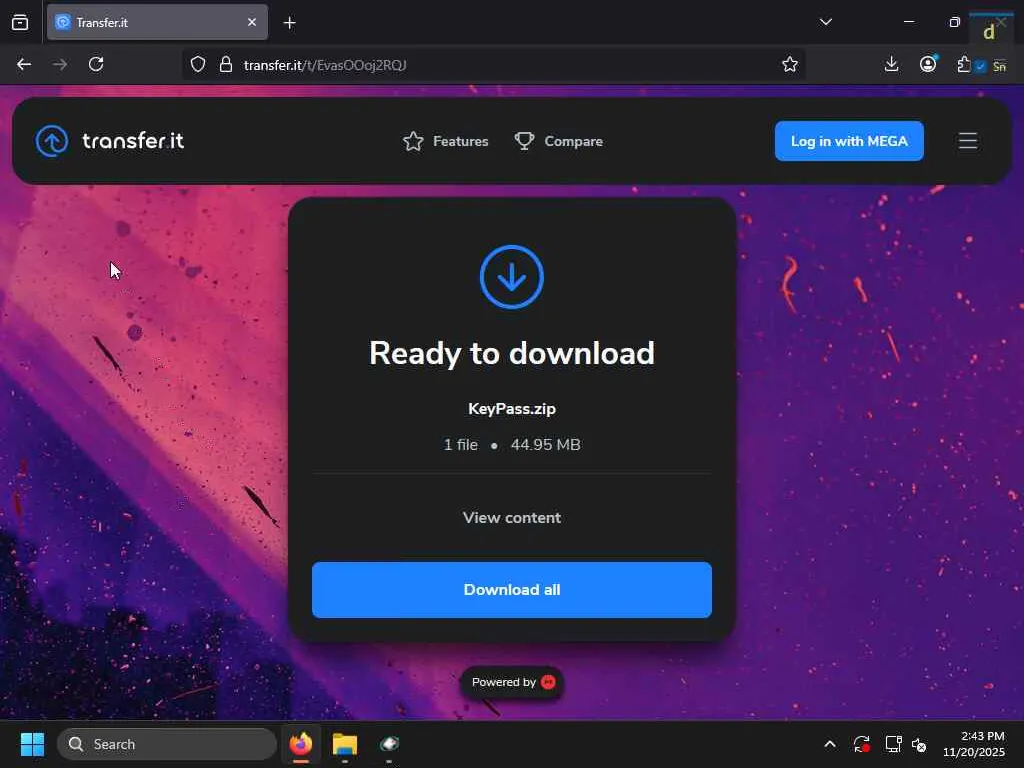Click the taskbar Search box

tap(167, 744)
